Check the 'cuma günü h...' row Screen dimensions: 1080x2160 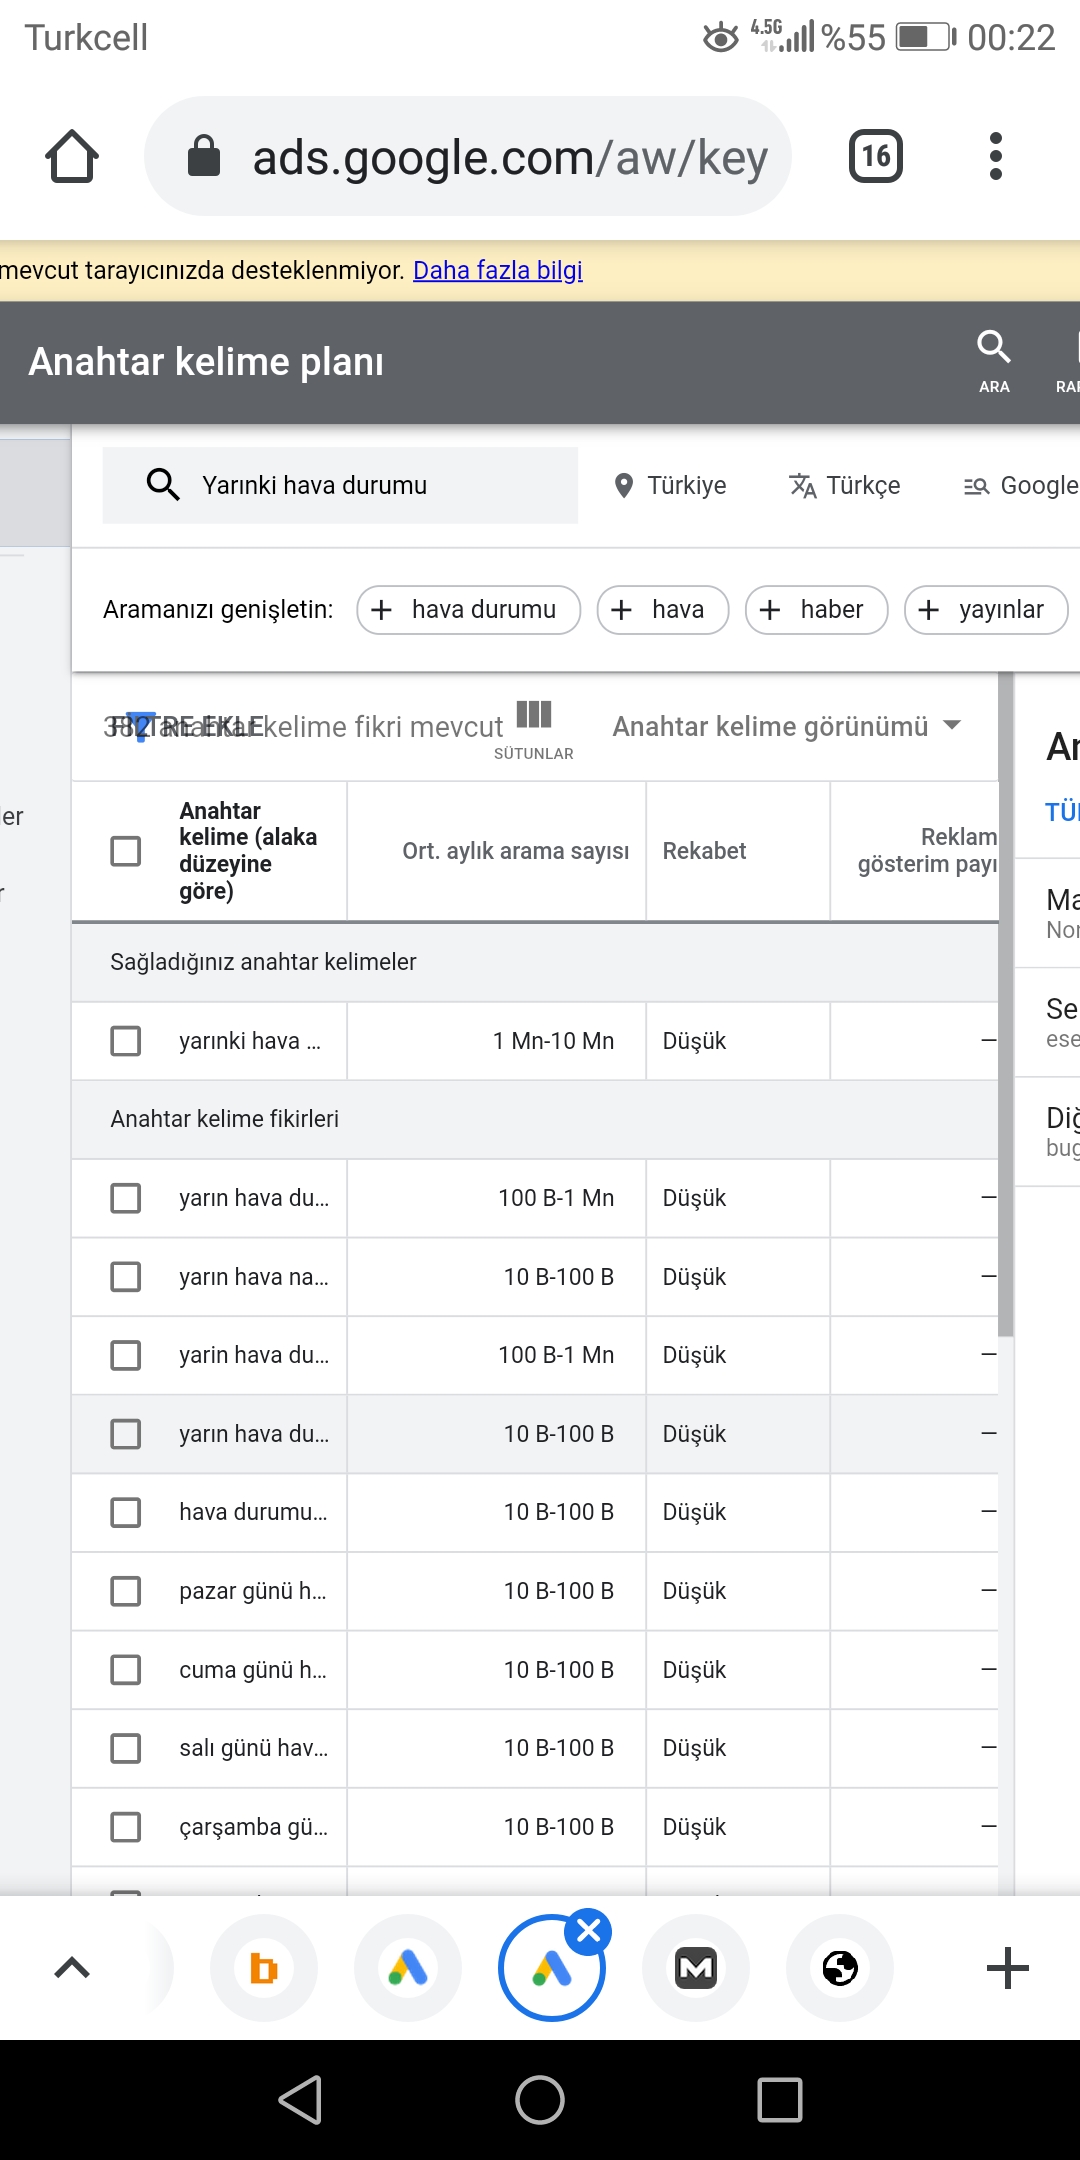[x=126, y=1670]
